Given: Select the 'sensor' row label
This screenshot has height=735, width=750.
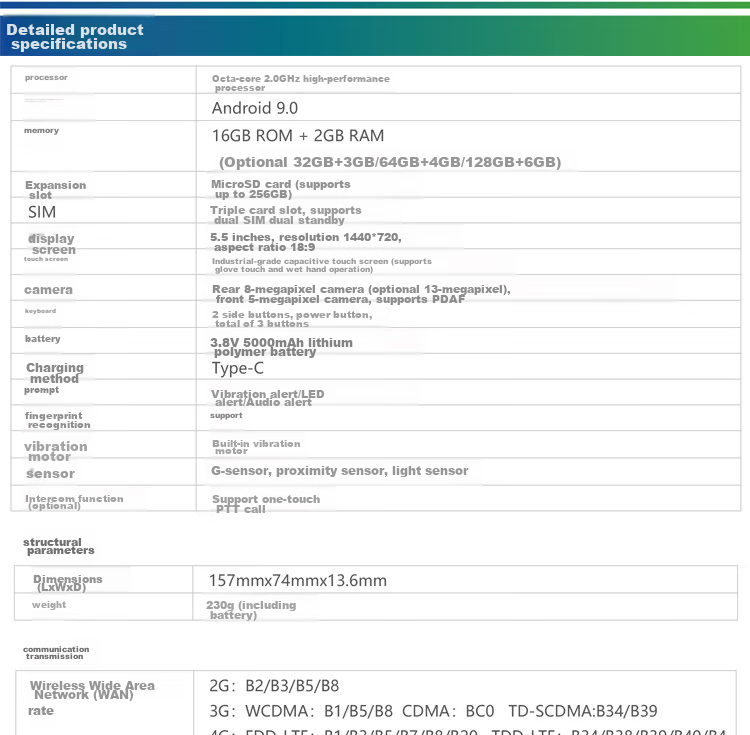Looking at the screenshot, I should (x=50, y=474).
